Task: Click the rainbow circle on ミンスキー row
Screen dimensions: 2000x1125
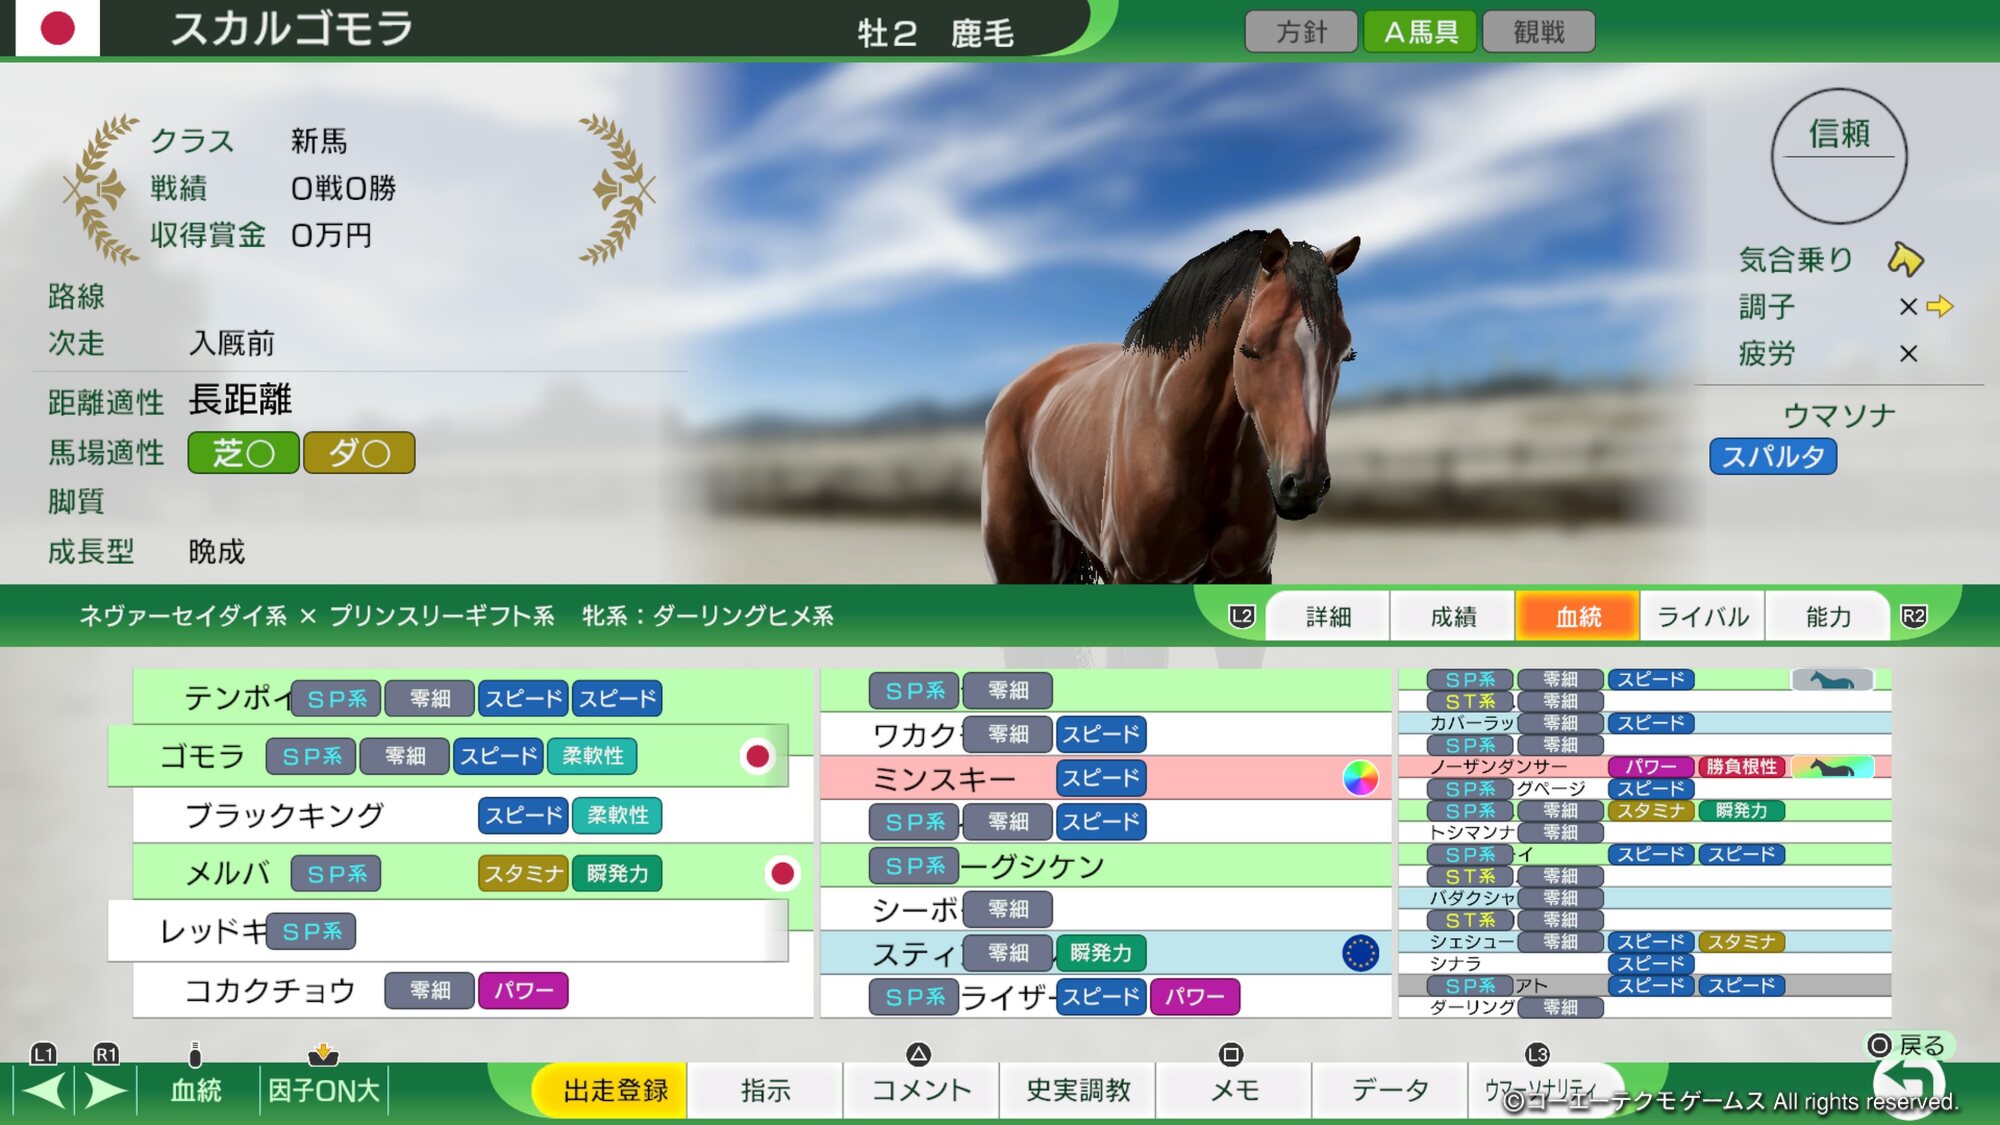Action: (x=1360, y=778)
